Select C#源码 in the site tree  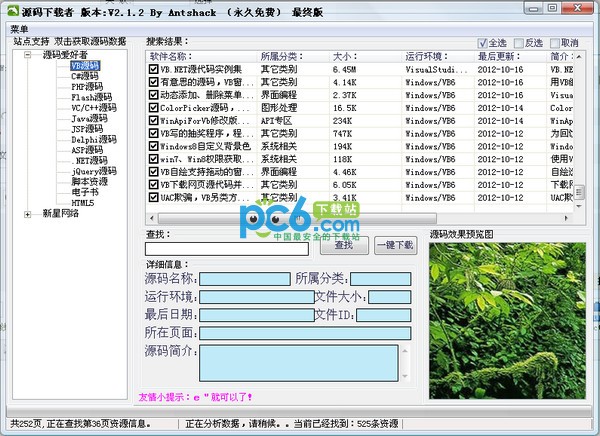coord(85,76)
